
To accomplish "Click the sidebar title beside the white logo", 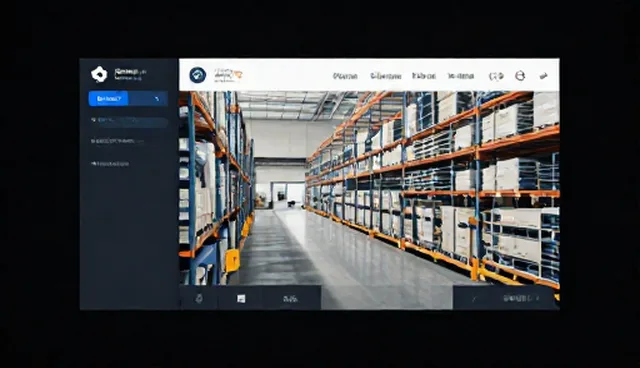I will 130,74.
